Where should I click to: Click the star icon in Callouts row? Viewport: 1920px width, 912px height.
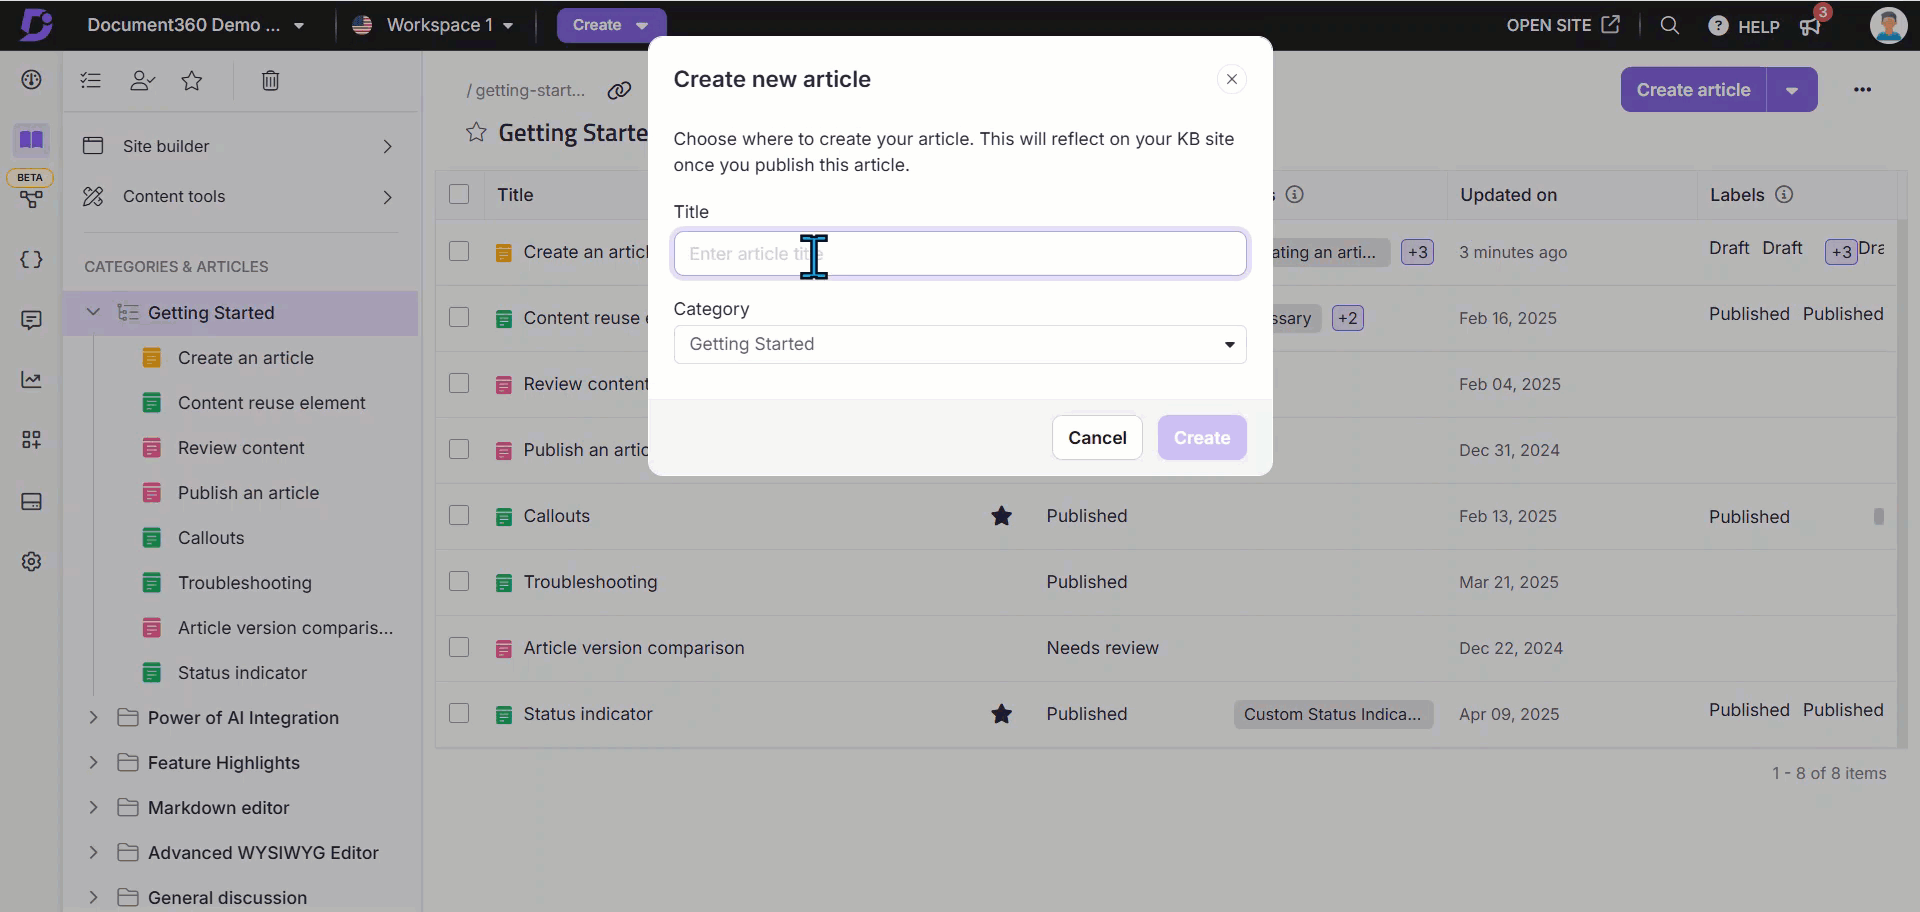click(x=1001, y=515)
